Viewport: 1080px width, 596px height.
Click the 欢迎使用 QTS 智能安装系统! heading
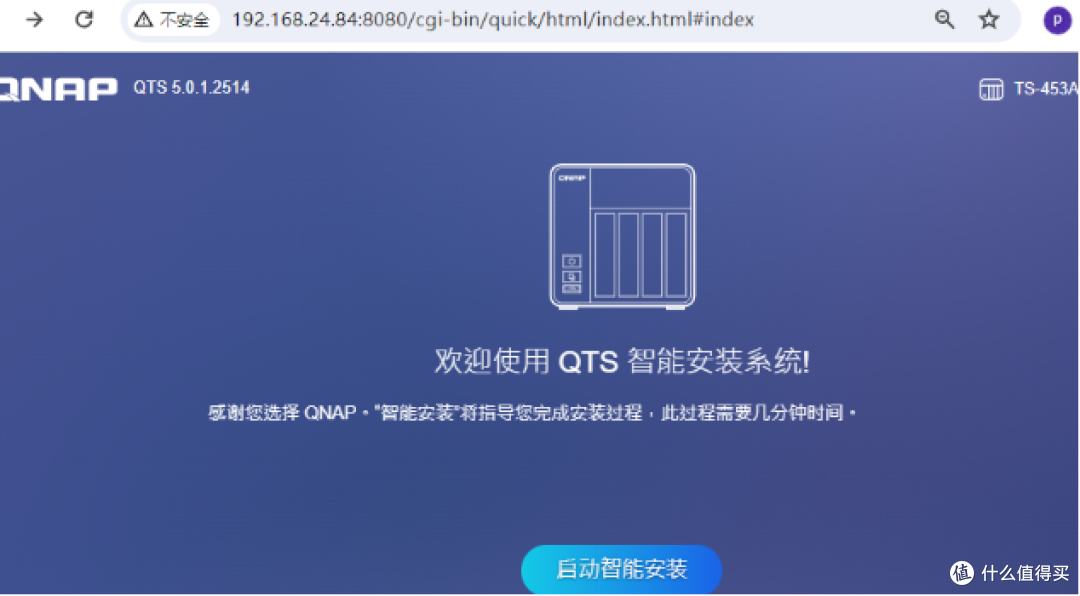622,361
